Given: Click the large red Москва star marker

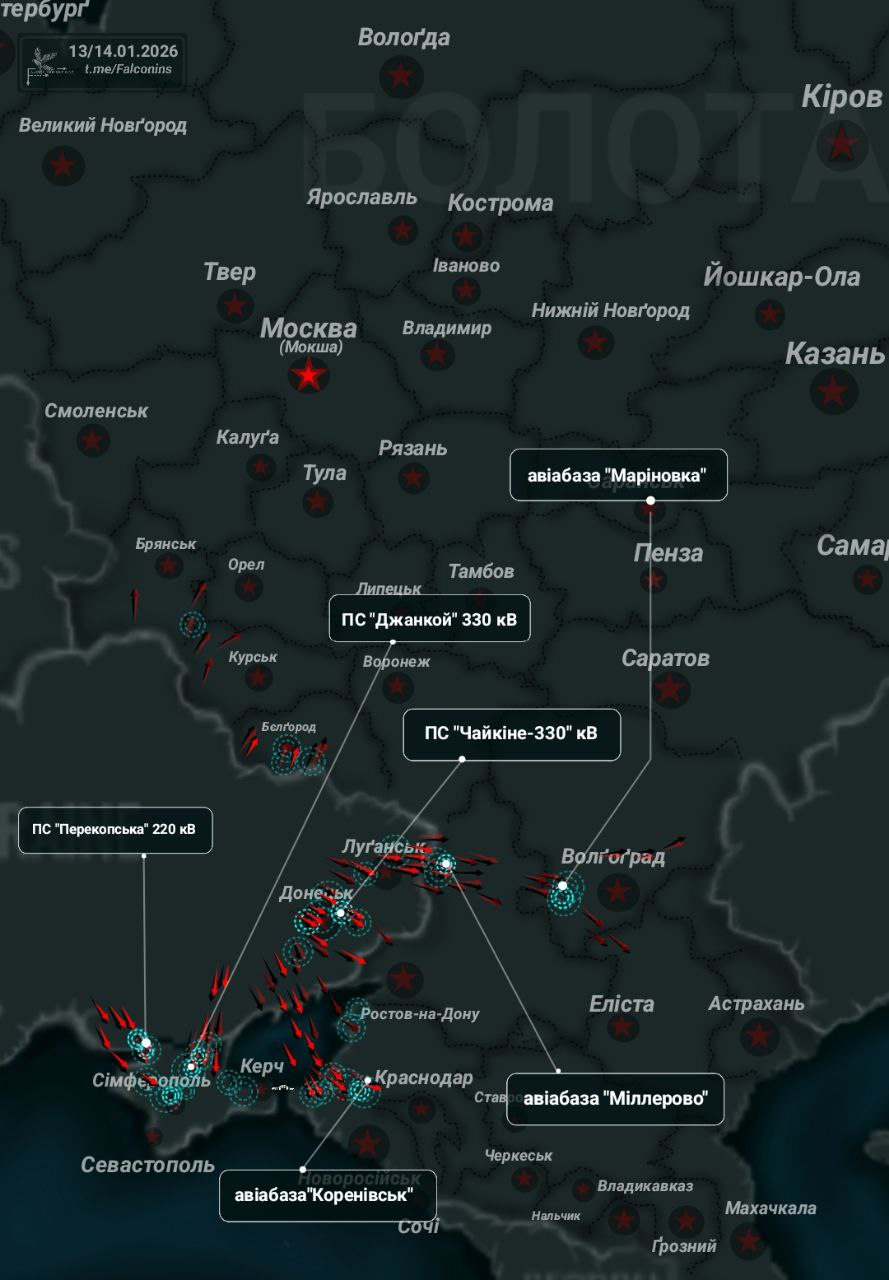Looking at the screenshot, I should (309, 376).
